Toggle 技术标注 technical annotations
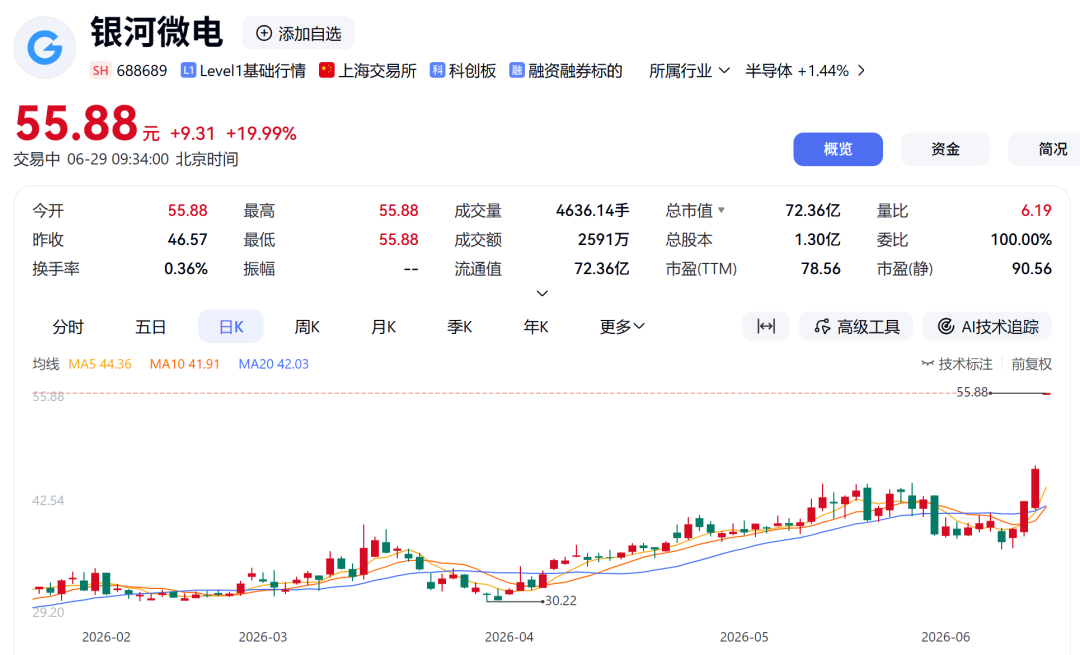 tap(957, 364)
